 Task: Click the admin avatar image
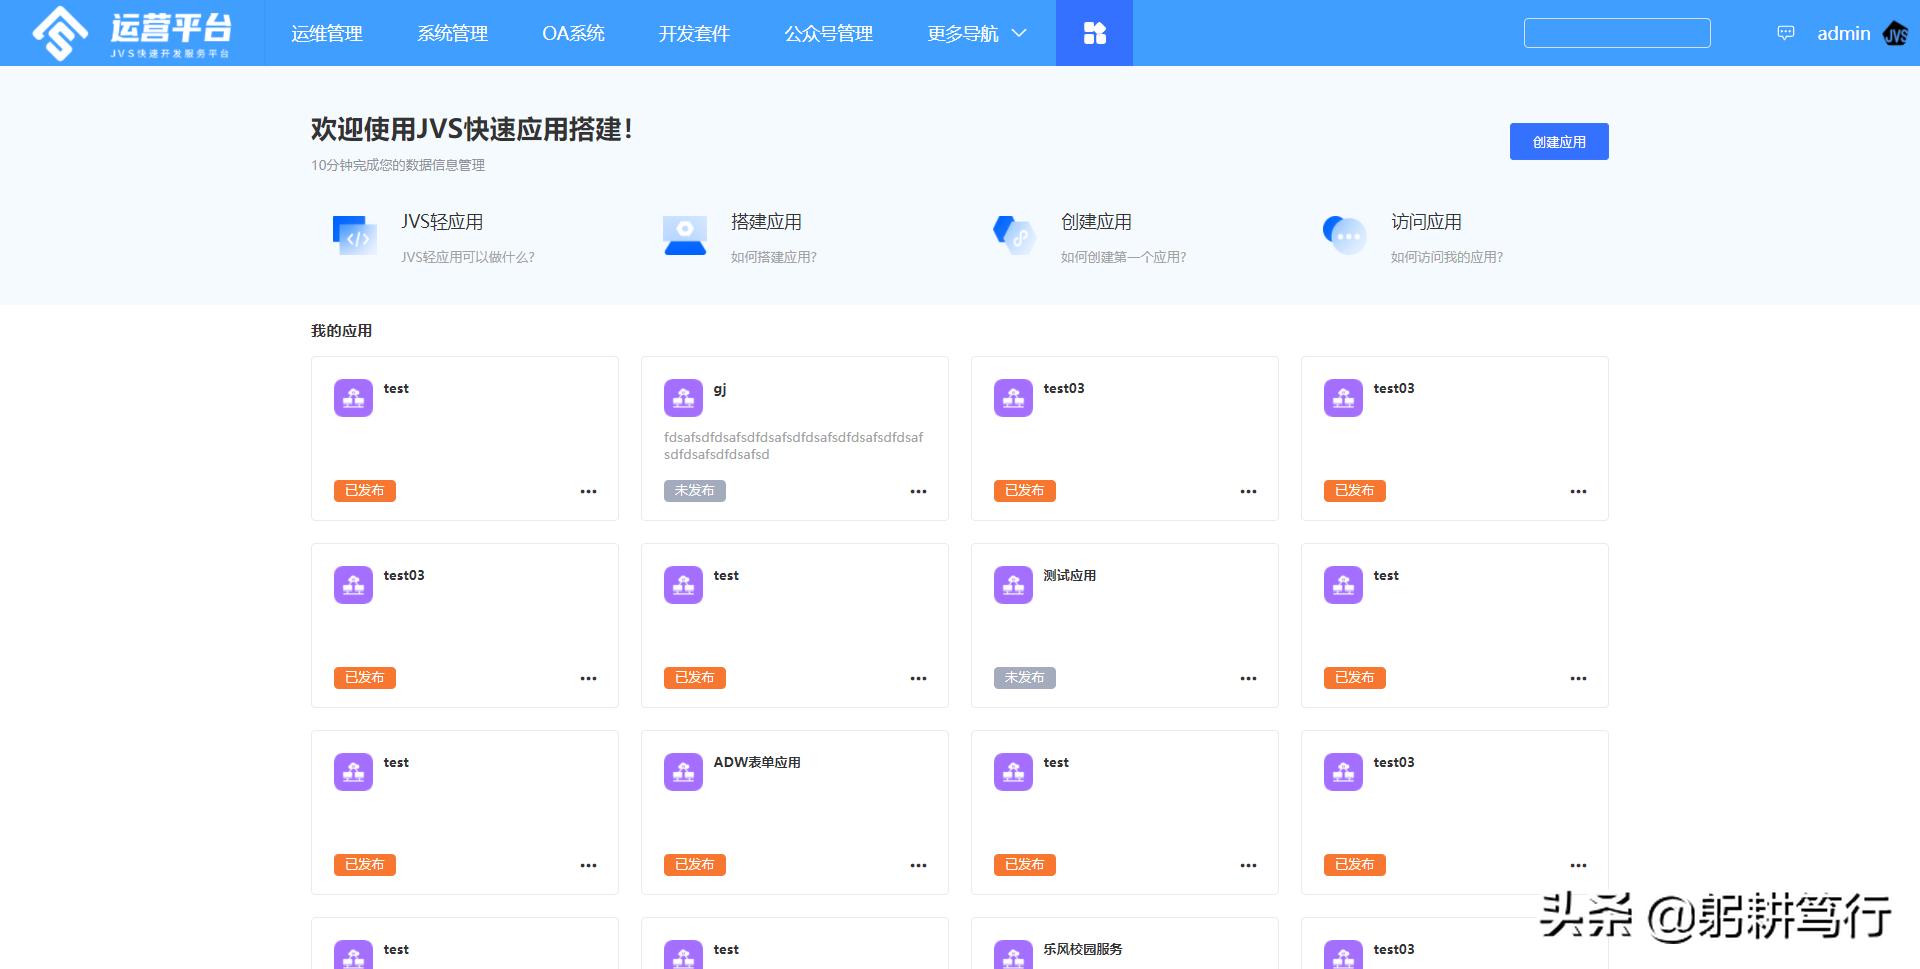(x=1895, y=34)
